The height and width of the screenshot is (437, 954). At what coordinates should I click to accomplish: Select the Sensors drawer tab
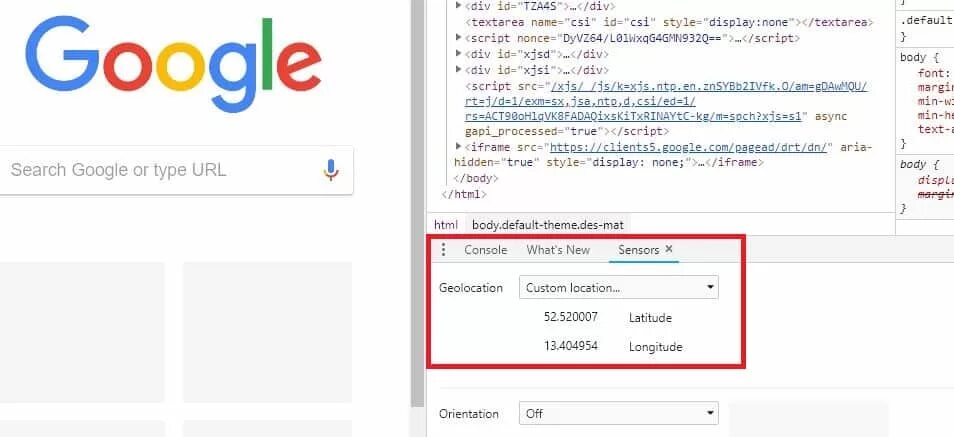(x=638, y=250)
